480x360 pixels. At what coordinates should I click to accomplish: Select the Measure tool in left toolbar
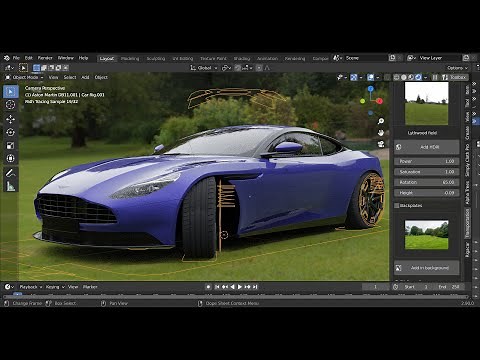click(x=11, y=186)
